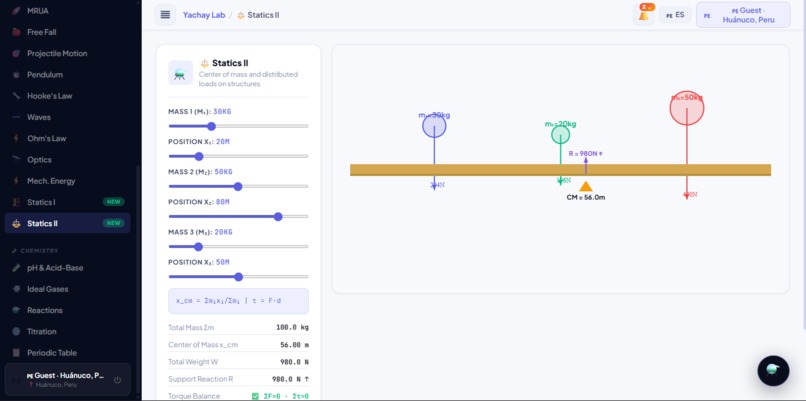
Task: Open the Projectile Motion simulation
Action: pos(67,53)
